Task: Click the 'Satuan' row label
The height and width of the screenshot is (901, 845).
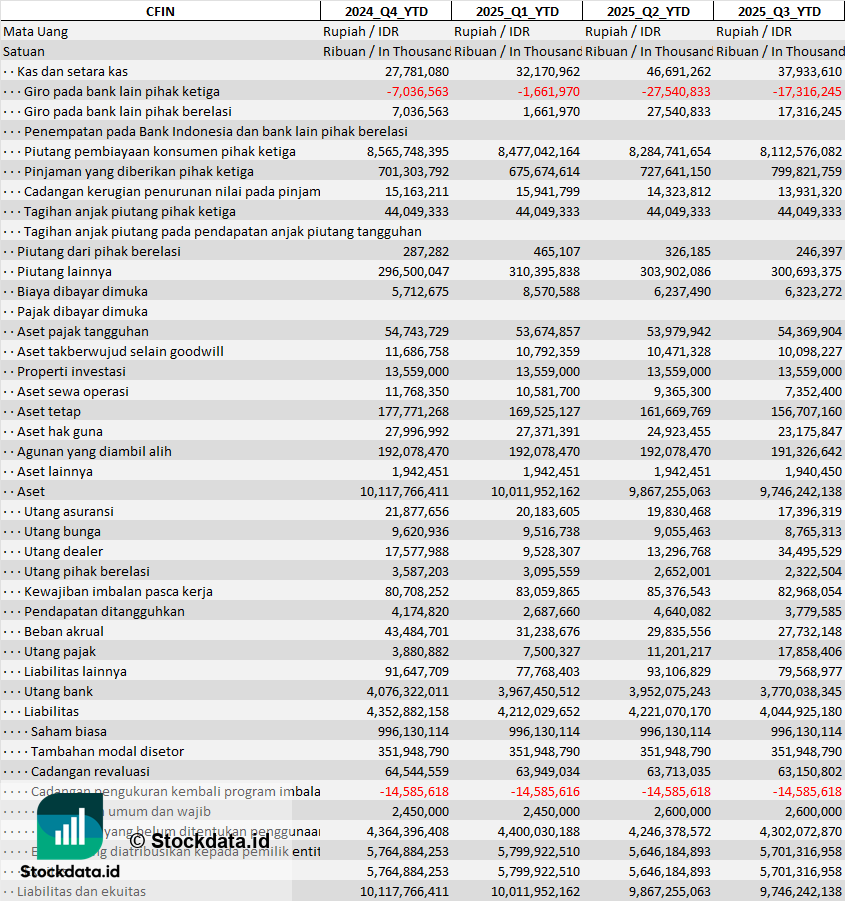Action: (x=24, y=52)
